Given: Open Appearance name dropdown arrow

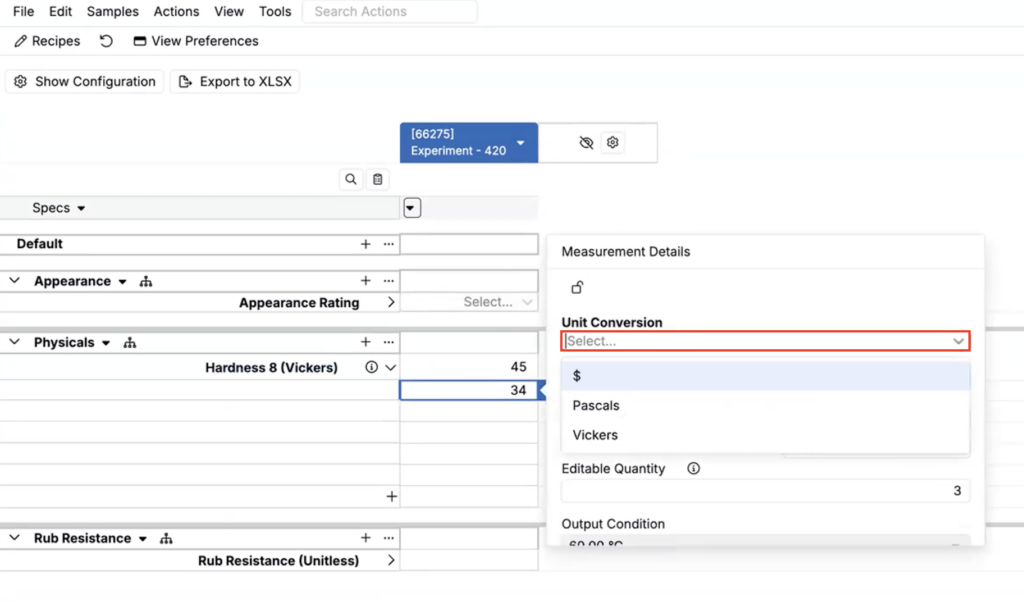Looking at the screenshot, I should point(122,282).
